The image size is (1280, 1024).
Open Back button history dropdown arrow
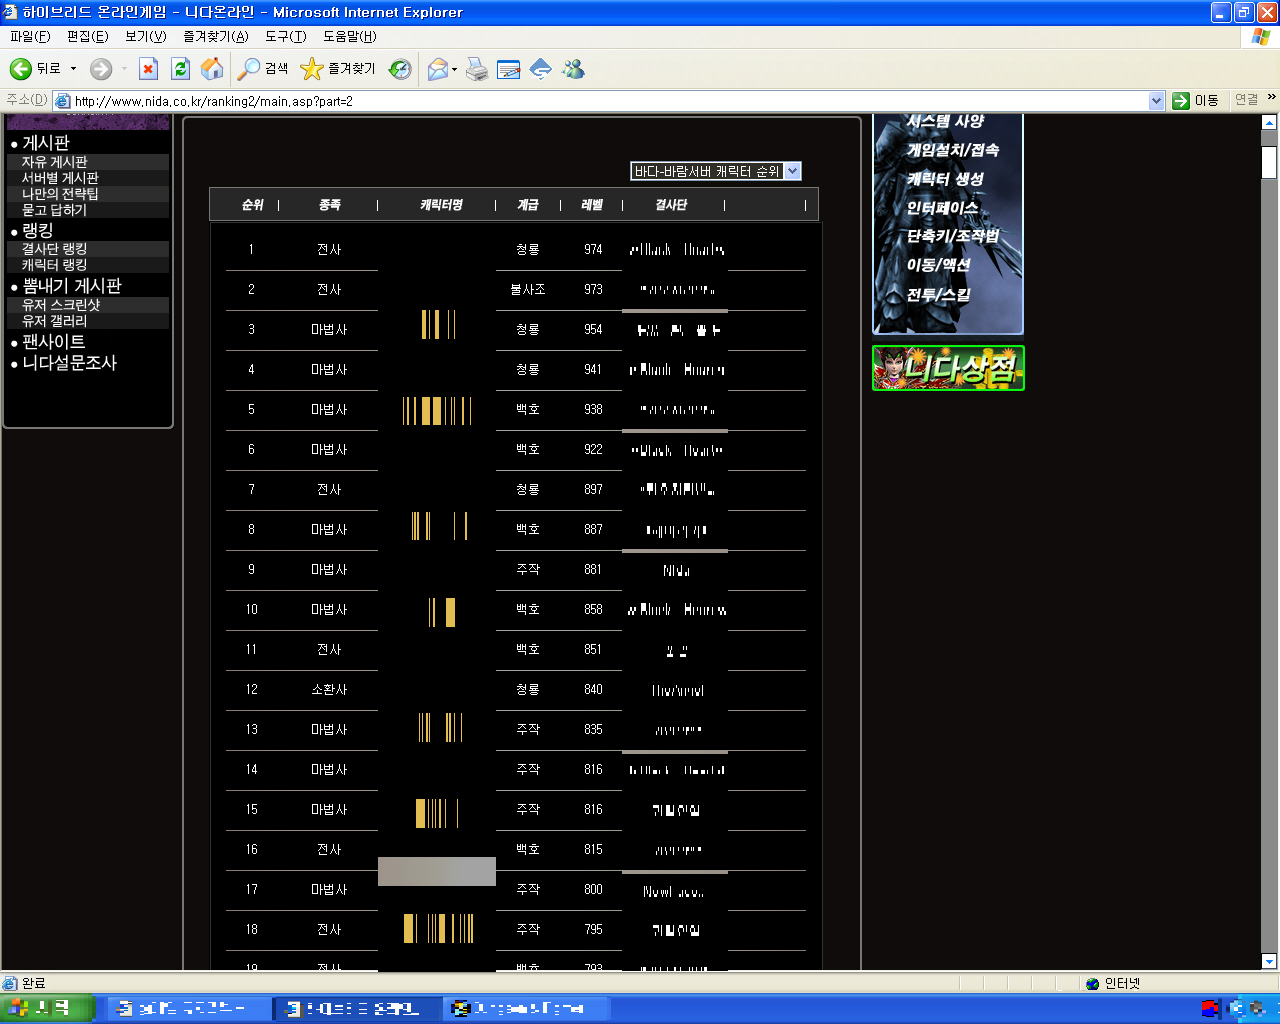pyautogui.click(x=73, y=69)
